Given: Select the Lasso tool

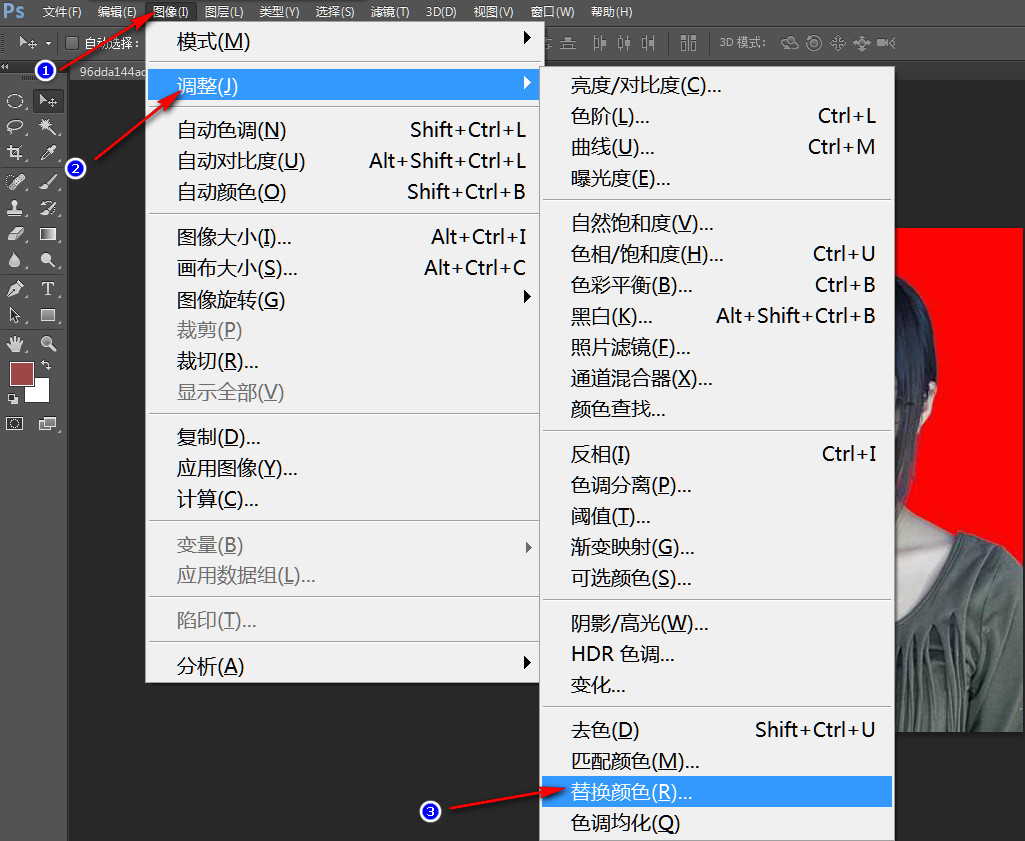Looking at the screenshot, I should [x=15, y=127].
